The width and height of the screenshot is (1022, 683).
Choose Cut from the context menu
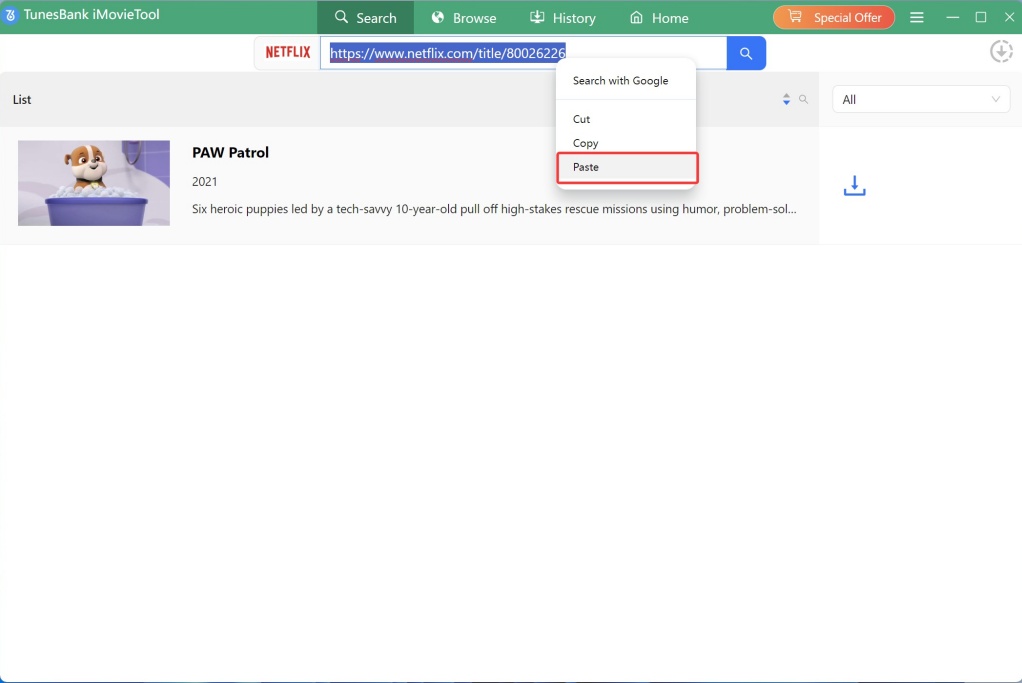pyautogui.click(x=582, y=119)
